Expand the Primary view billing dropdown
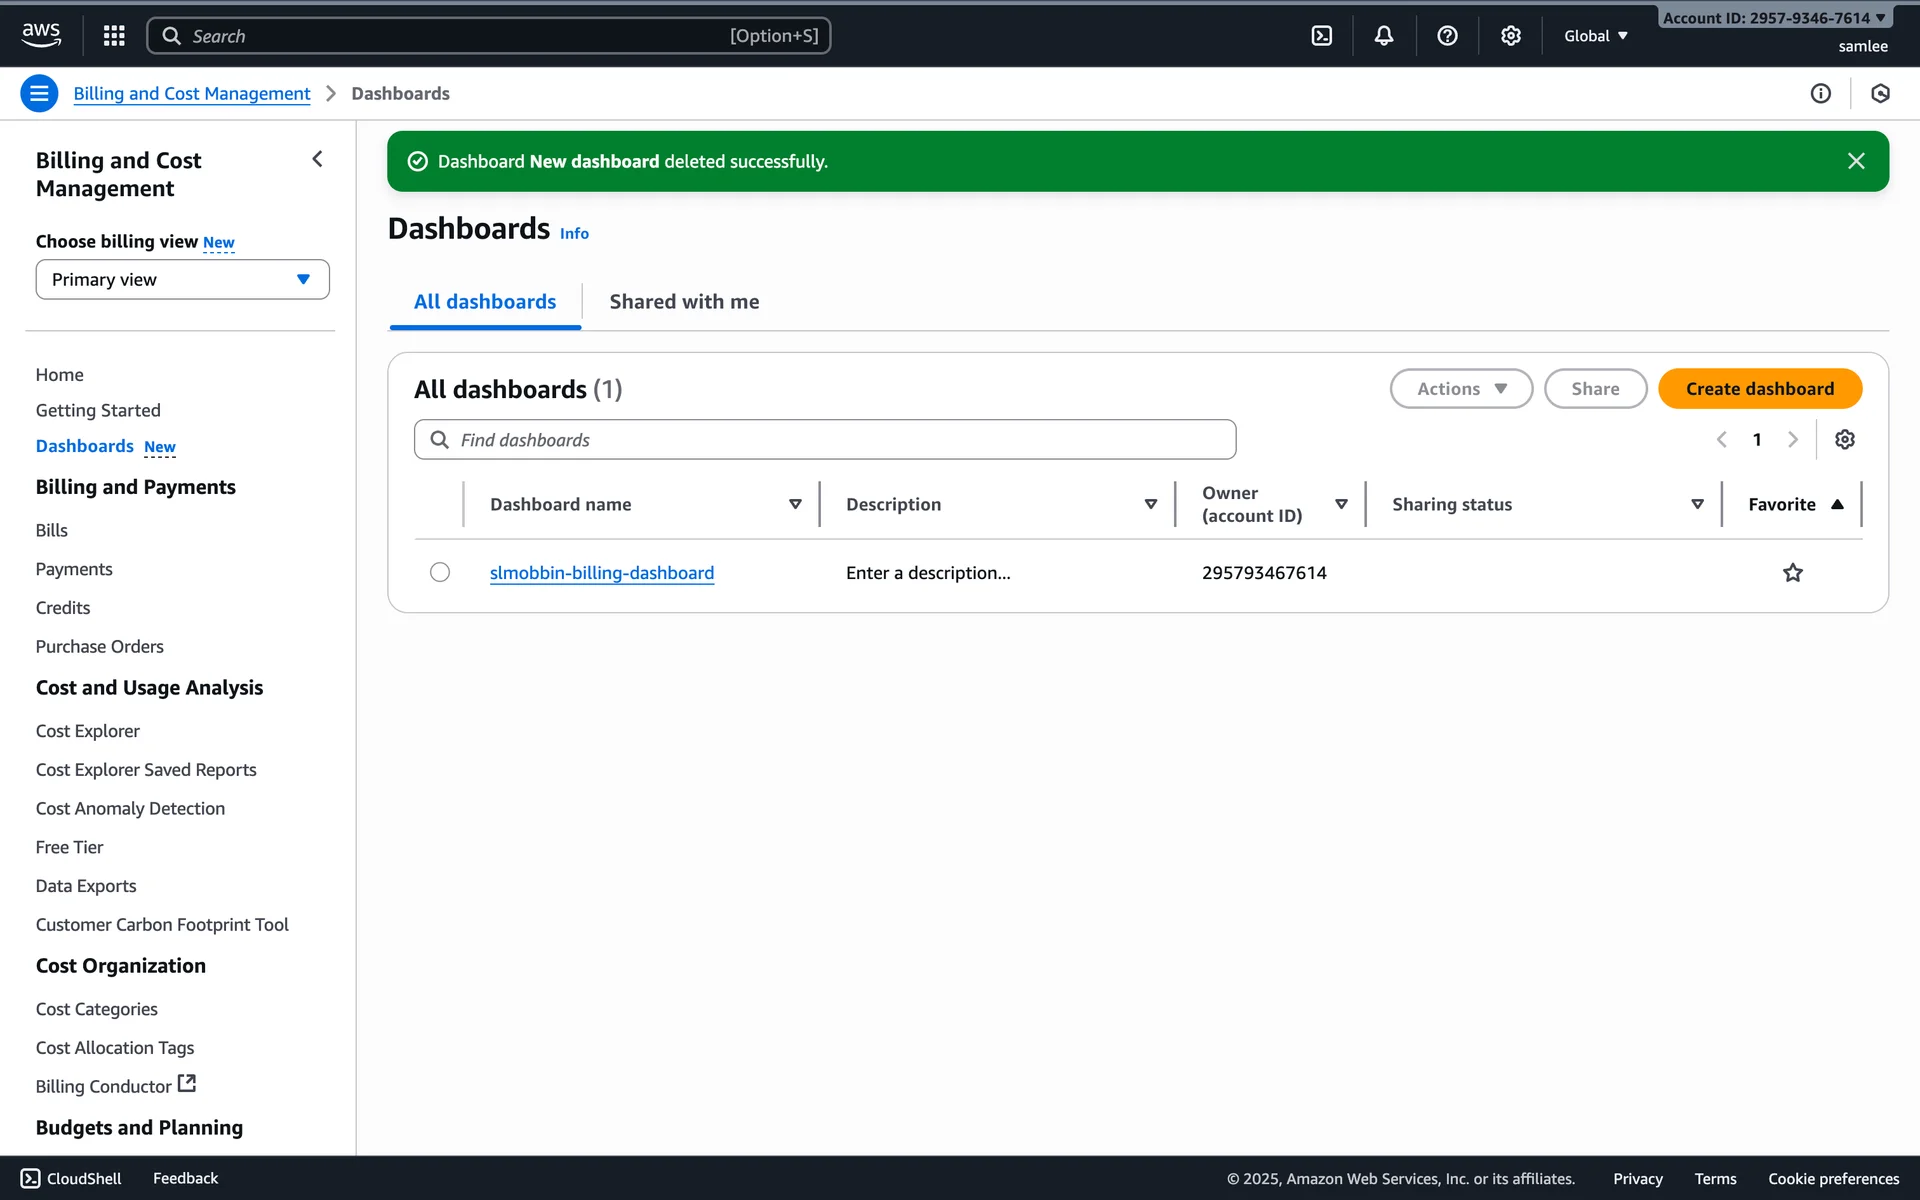Image resolution: width=1920 pixels, height=1200 pixels. (182, 280)
